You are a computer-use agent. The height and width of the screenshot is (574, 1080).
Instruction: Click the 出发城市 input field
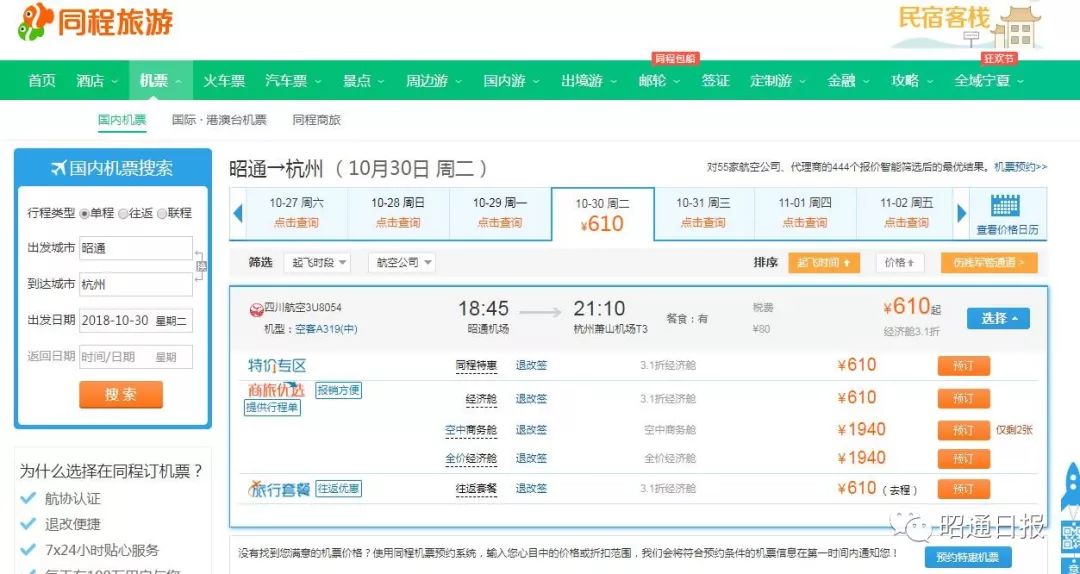click(136, 248)
